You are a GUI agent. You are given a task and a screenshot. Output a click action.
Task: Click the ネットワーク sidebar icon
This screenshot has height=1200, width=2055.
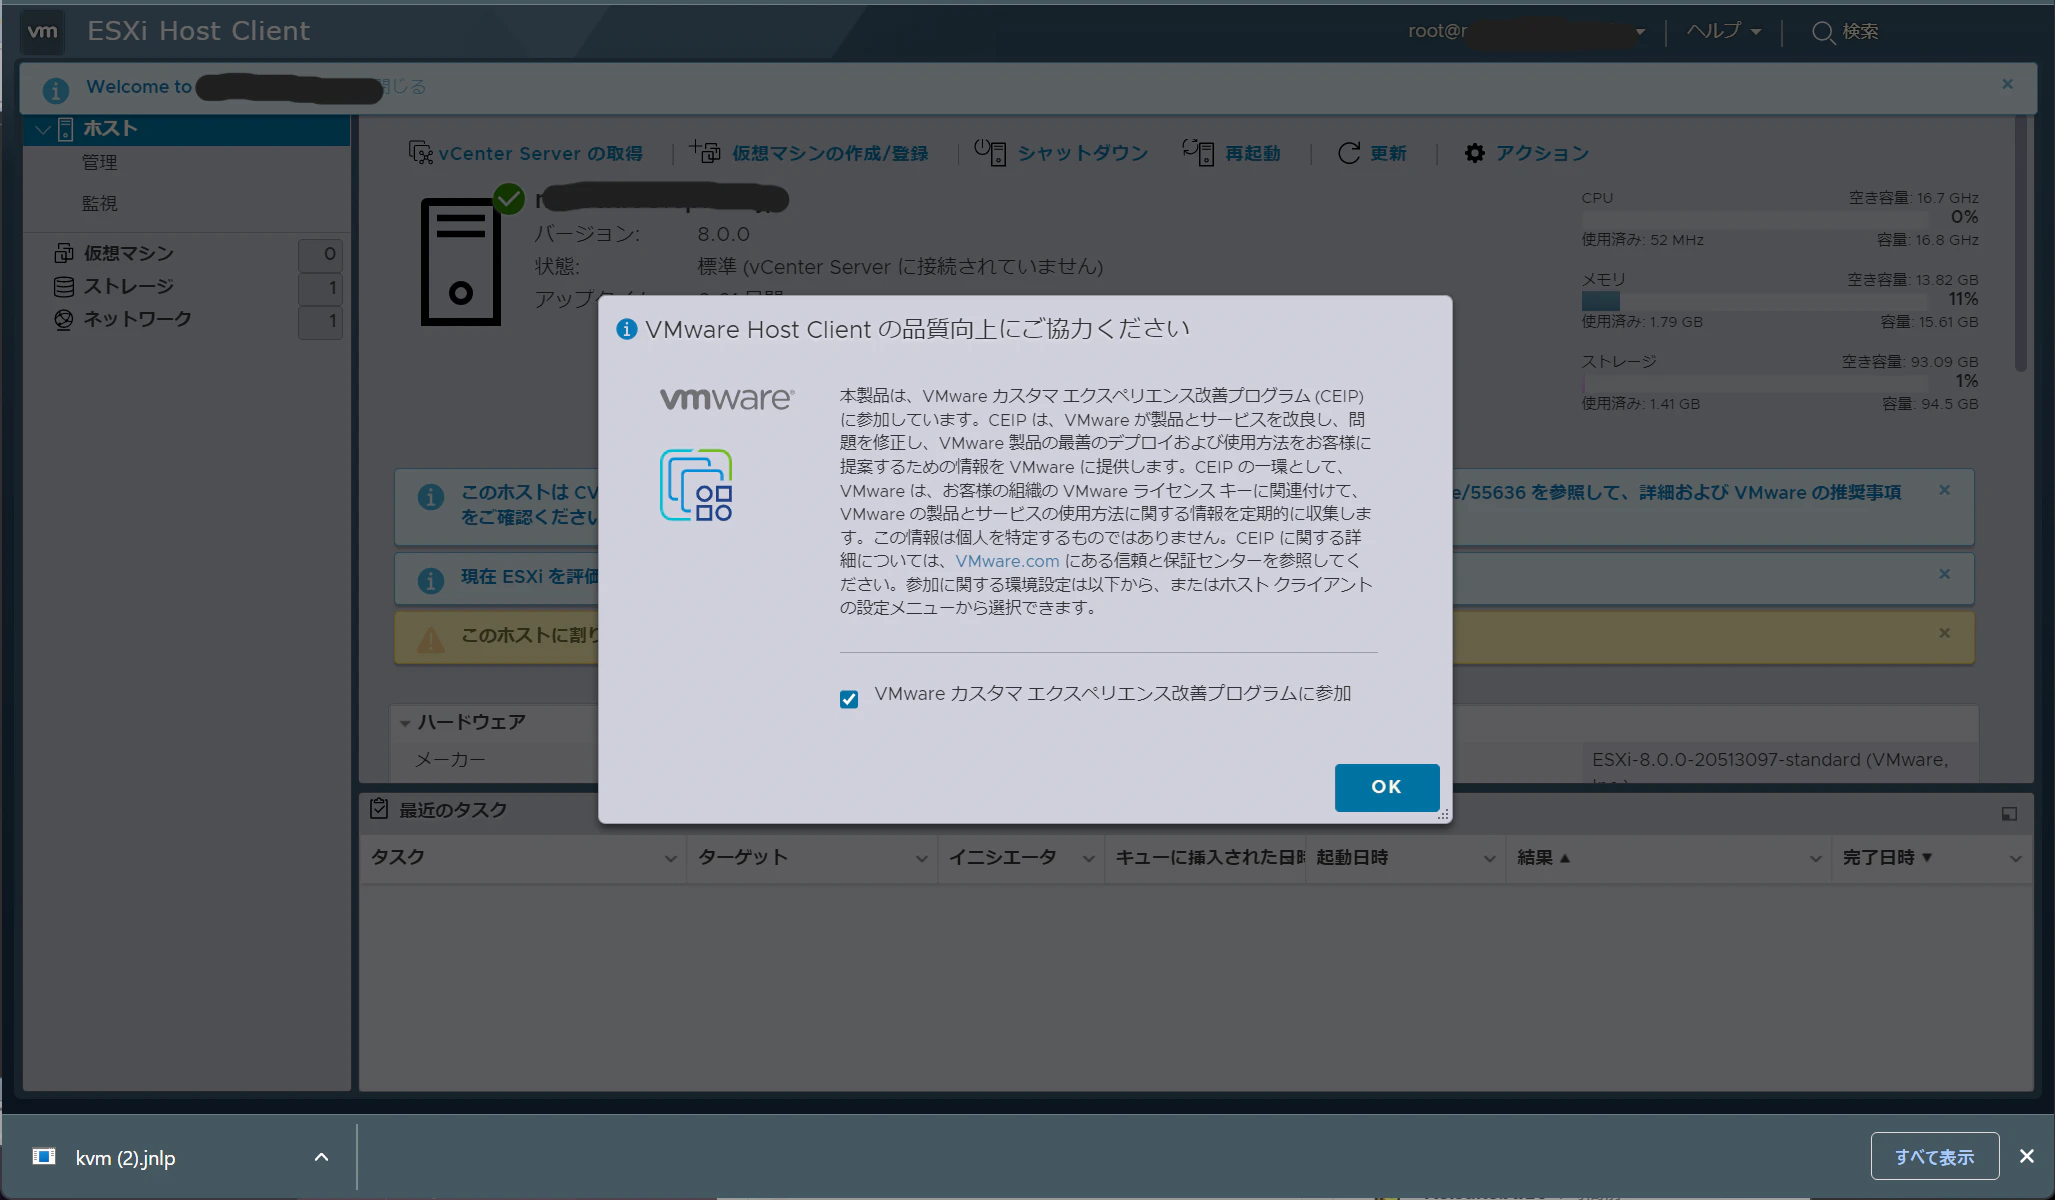(x=64, y=320)
